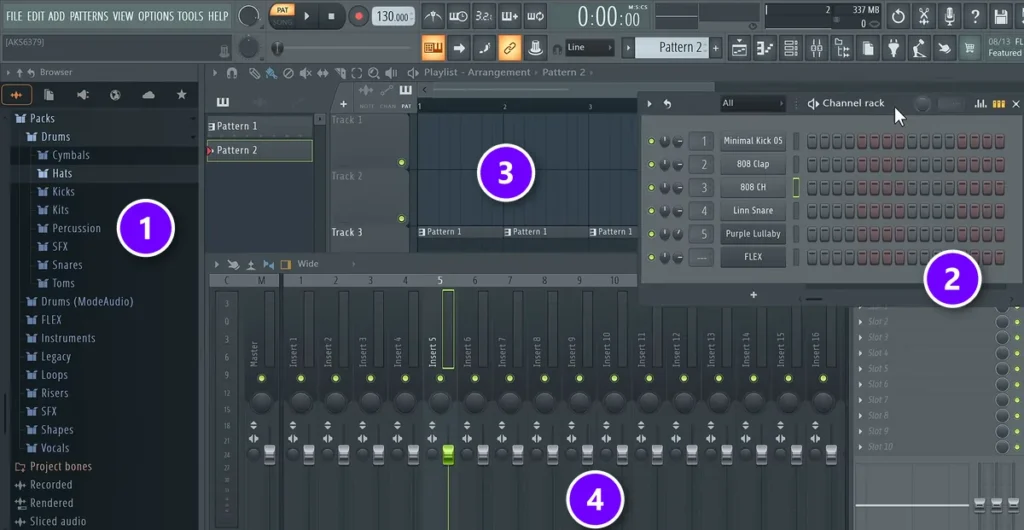Mute the 808 CH channel green light
Screen dimensions: 1024x530
(651, 188)
